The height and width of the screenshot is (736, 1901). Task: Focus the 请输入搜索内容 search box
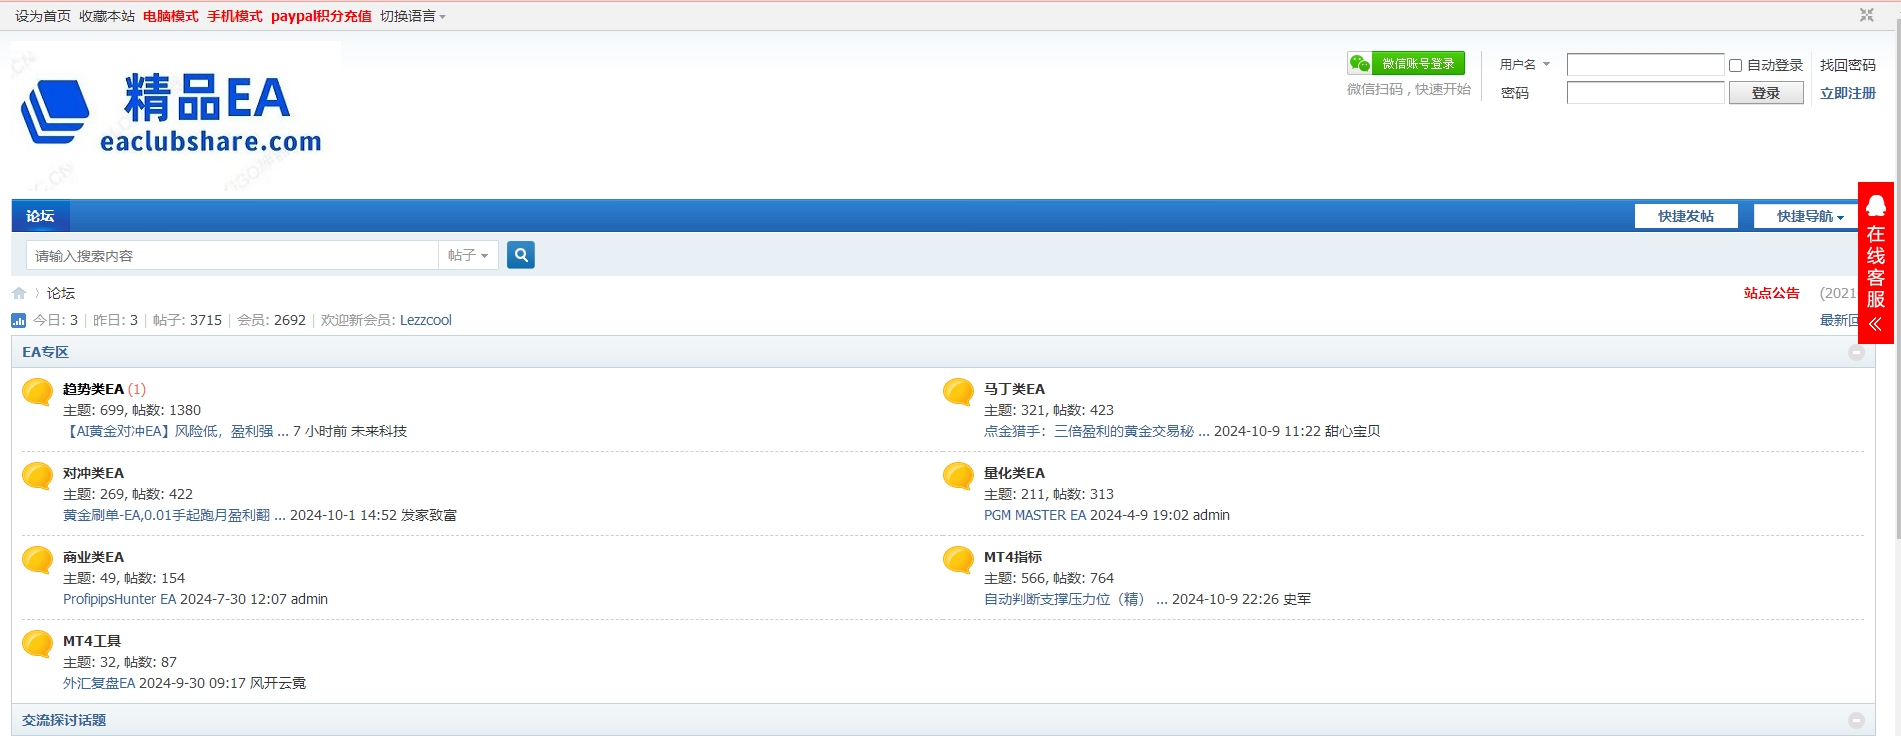[x=232, y=255]
